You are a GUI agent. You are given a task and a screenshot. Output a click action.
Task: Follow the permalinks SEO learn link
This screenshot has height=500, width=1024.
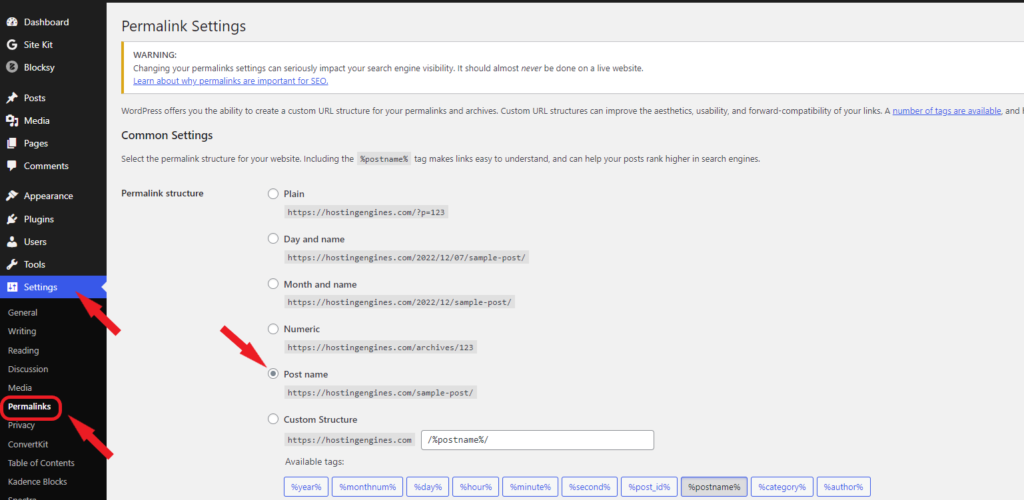[231, 82]
